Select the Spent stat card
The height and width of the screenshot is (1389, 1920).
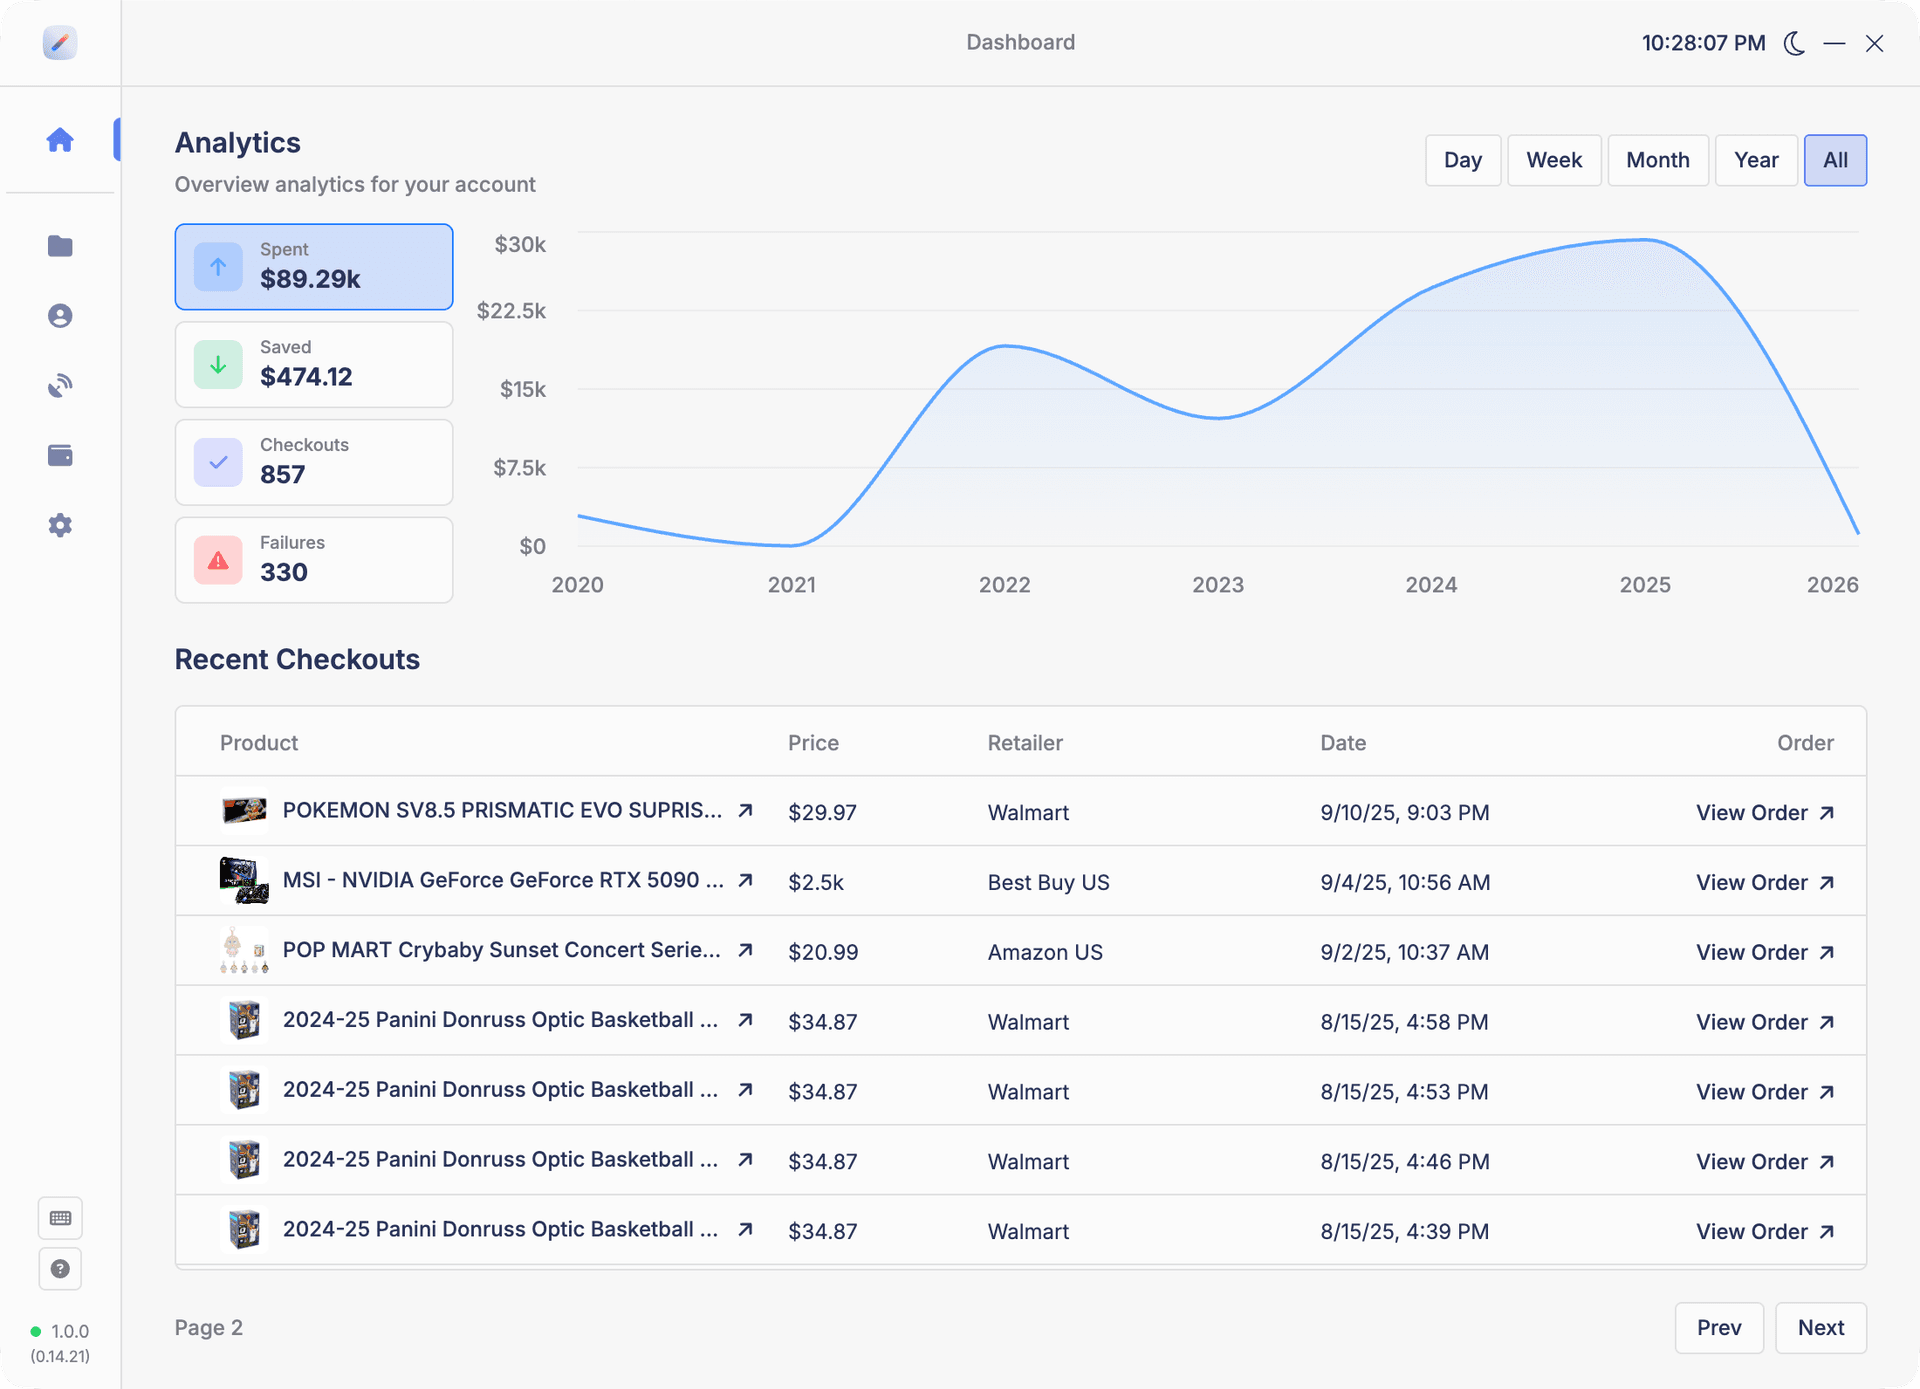[x=314, y=267]
